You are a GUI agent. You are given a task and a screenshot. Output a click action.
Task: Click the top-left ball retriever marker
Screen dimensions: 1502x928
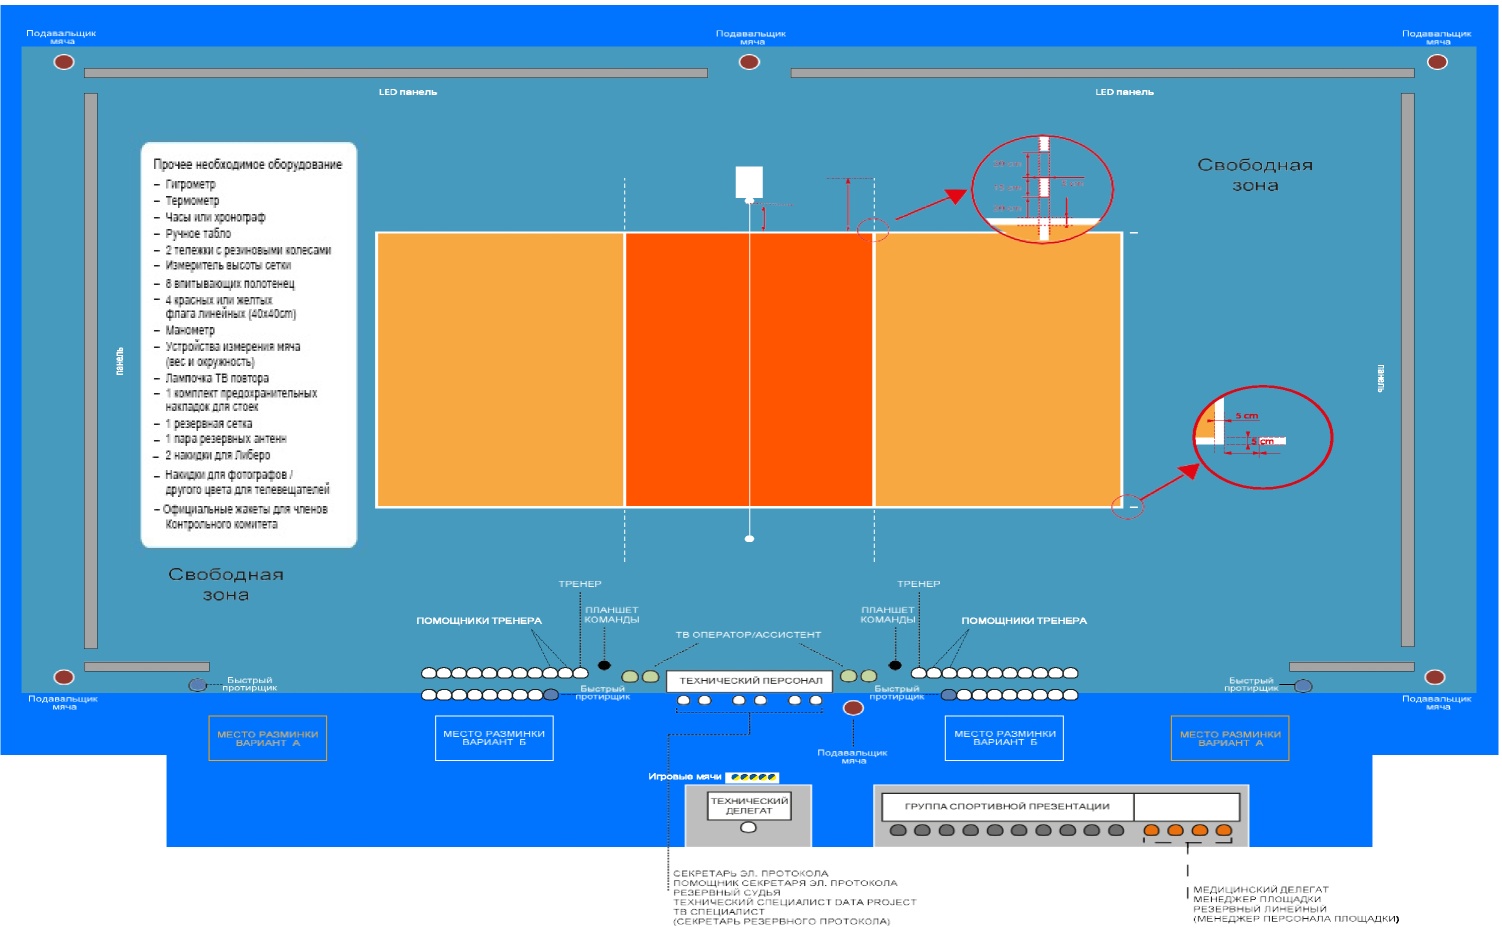pos(63,62)
